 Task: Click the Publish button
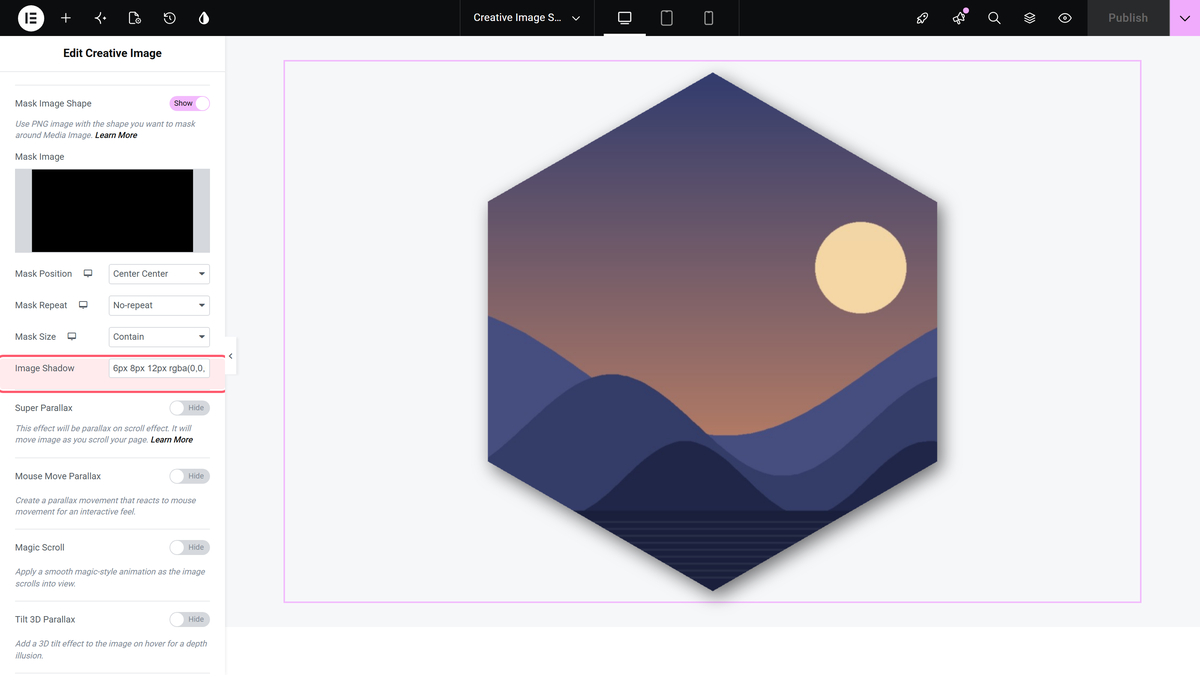coord(1128,18)
